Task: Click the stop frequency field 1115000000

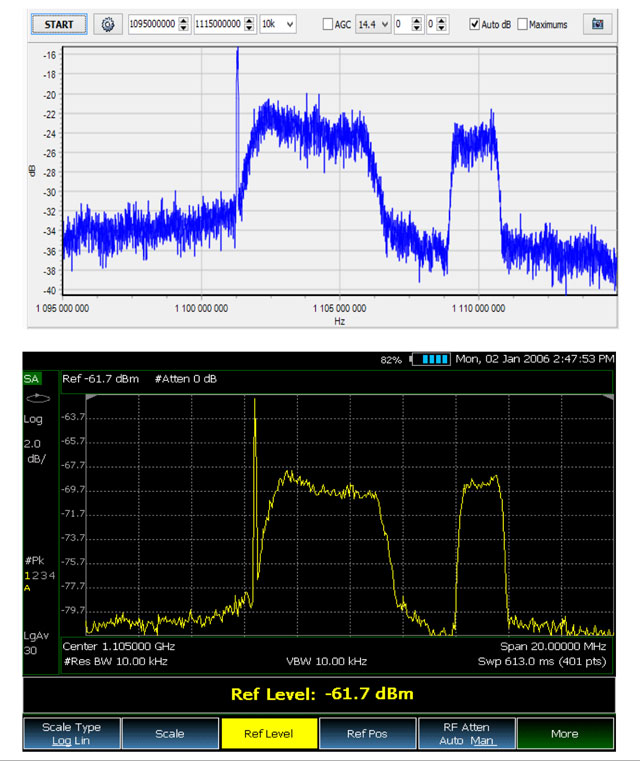Action: (x=218, y=23)
